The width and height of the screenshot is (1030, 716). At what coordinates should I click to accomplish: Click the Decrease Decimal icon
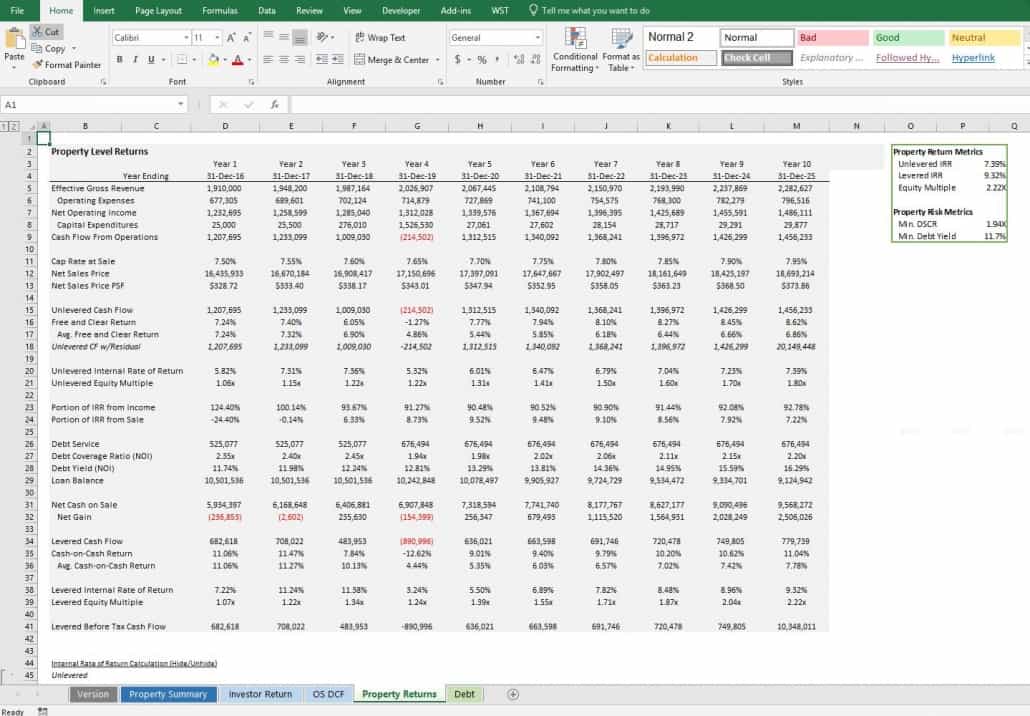(x=535, y=60)
